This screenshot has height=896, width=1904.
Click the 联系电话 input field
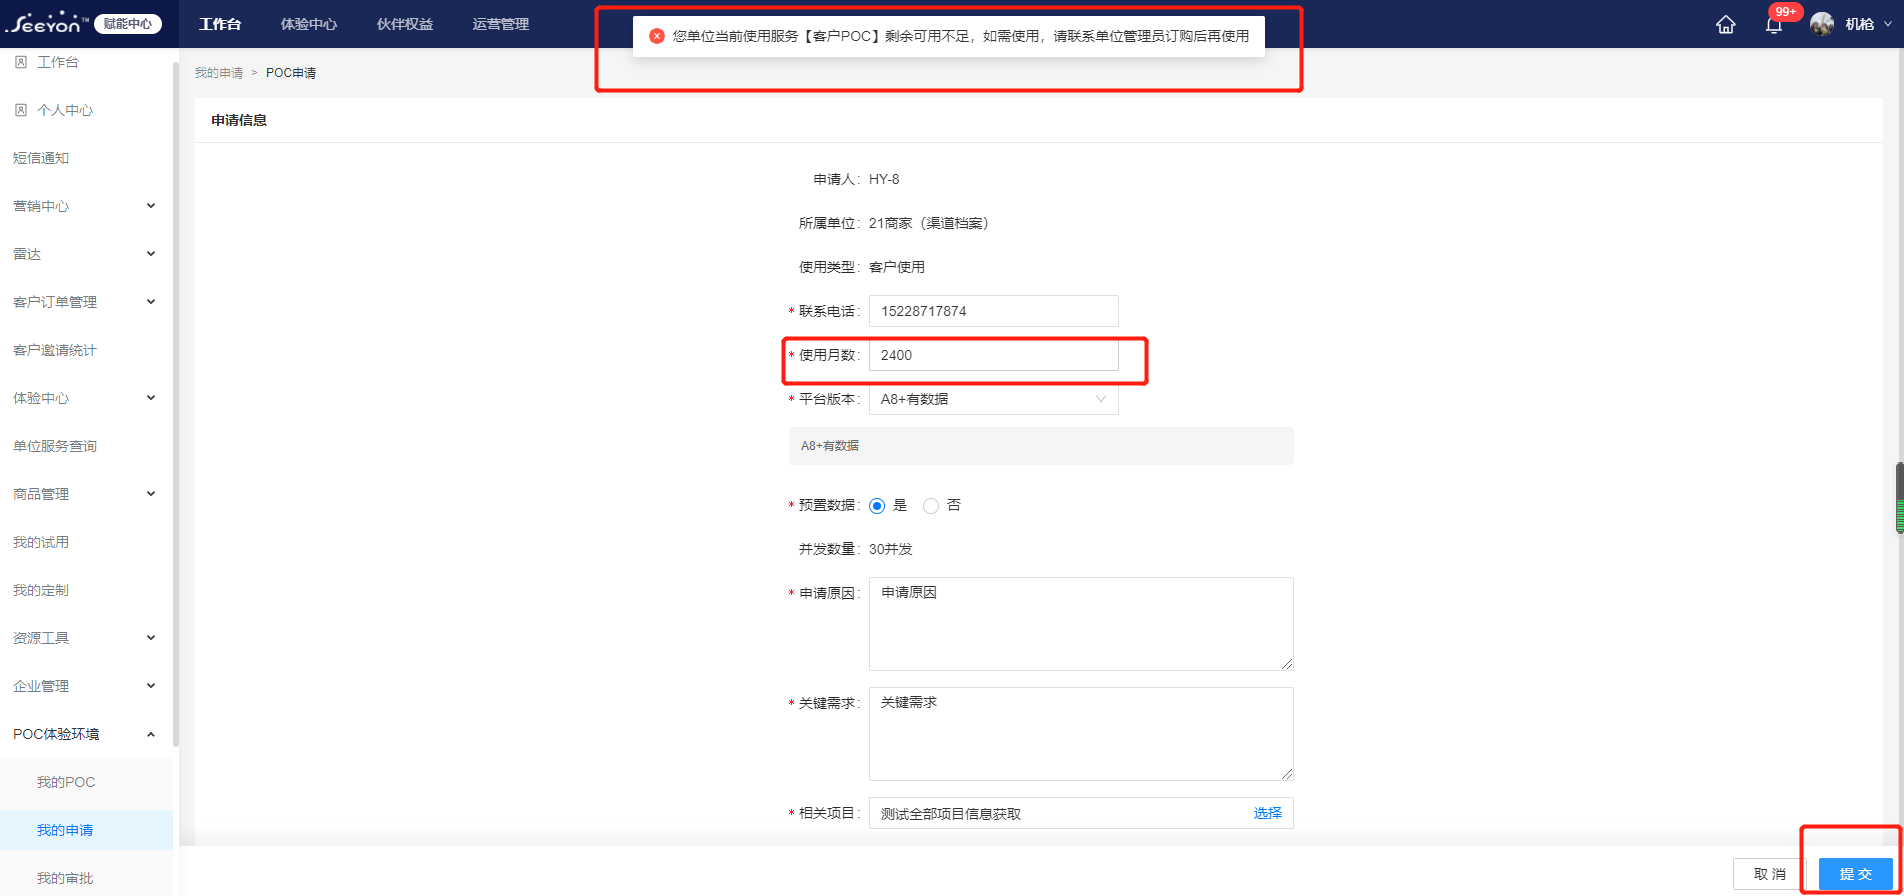pyautogui.click(x=993, y=311)
